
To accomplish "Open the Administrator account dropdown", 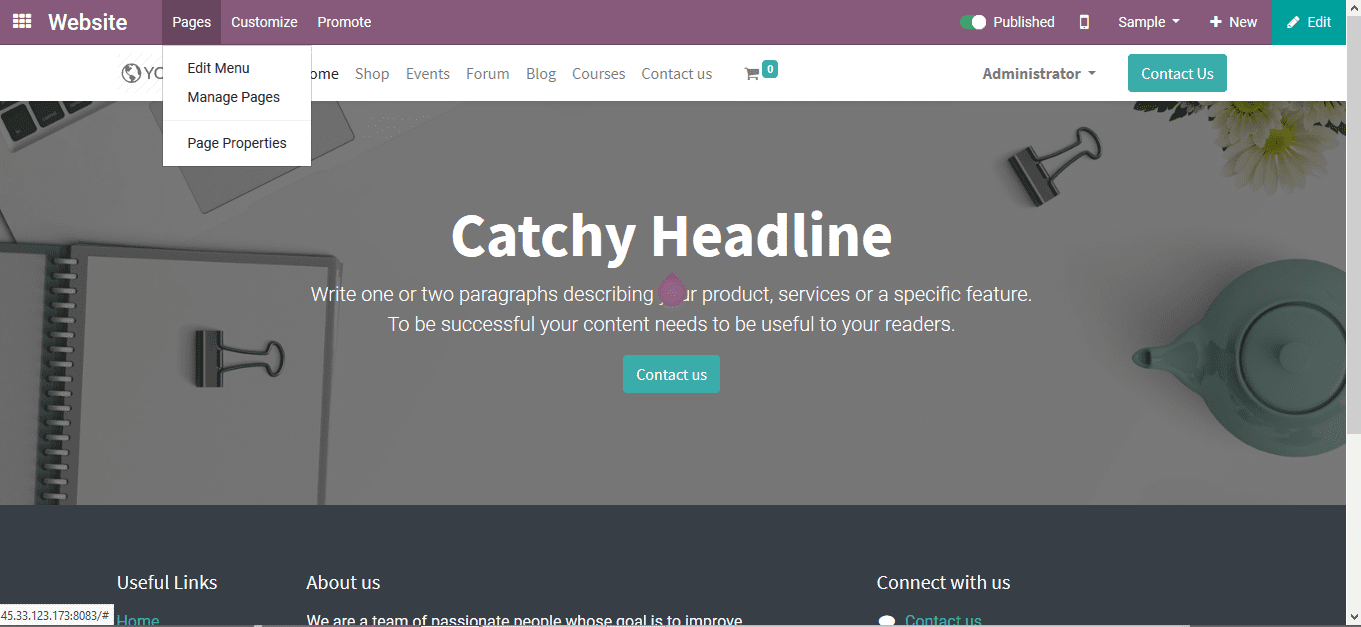I will pos(1038,73).
